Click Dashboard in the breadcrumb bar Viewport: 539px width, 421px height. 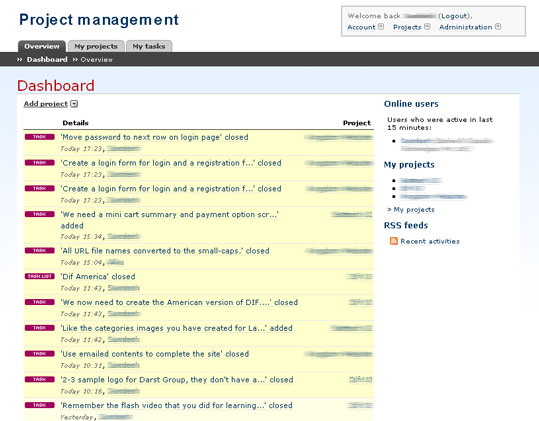click(47, 59)
